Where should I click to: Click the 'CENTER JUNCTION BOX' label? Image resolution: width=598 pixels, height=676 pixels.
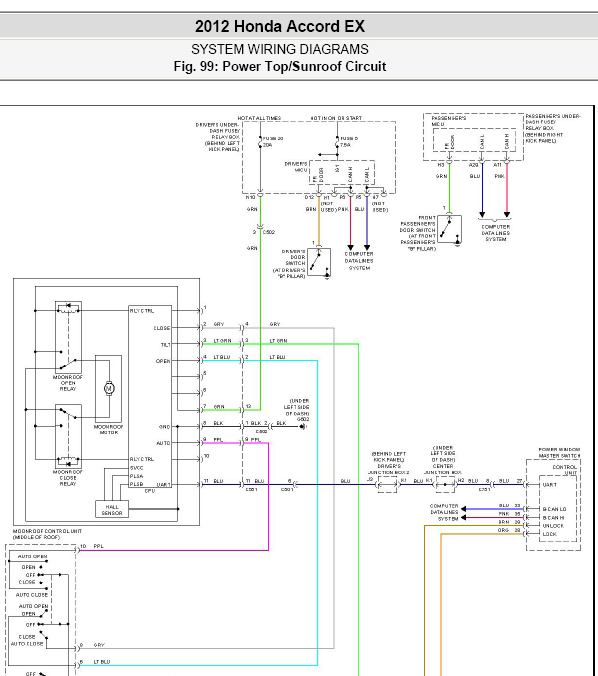click(443, 469)
